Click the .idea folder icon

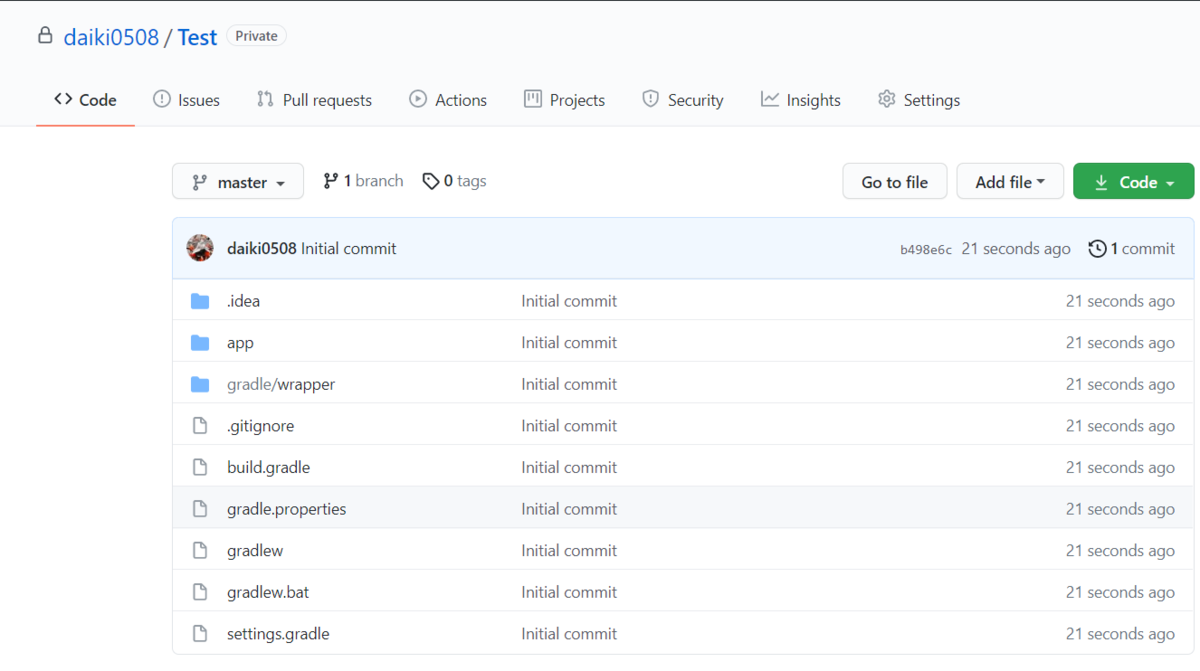(x=200, y=301)
